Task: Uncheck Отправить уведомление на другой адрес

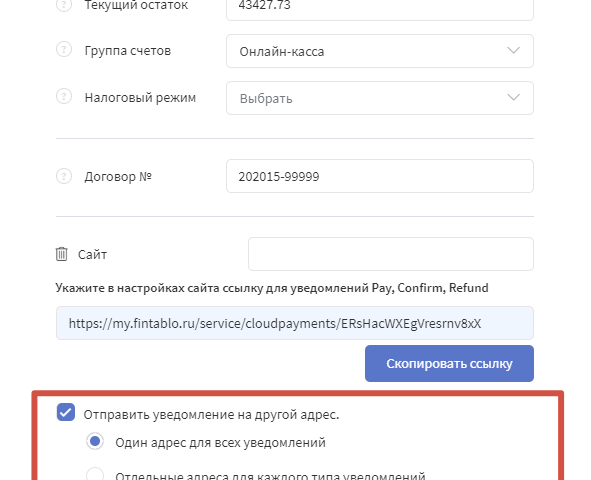Action: (66, 412)
